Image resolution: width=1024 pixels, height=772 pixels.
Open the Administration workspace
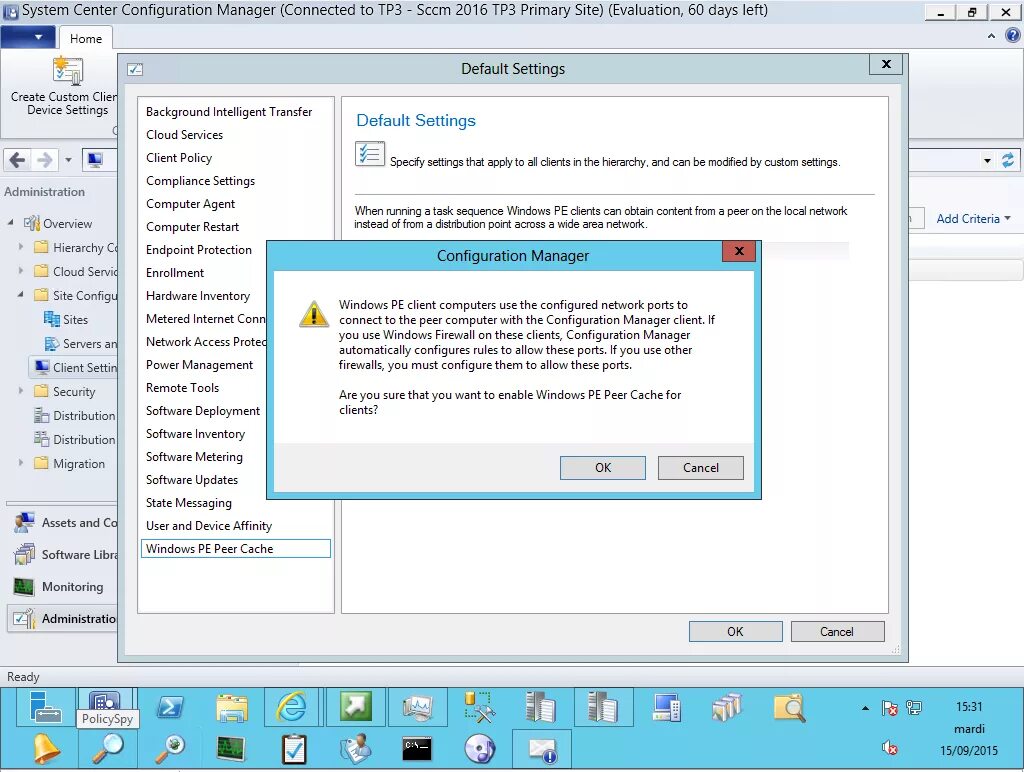tap(63, 618)
